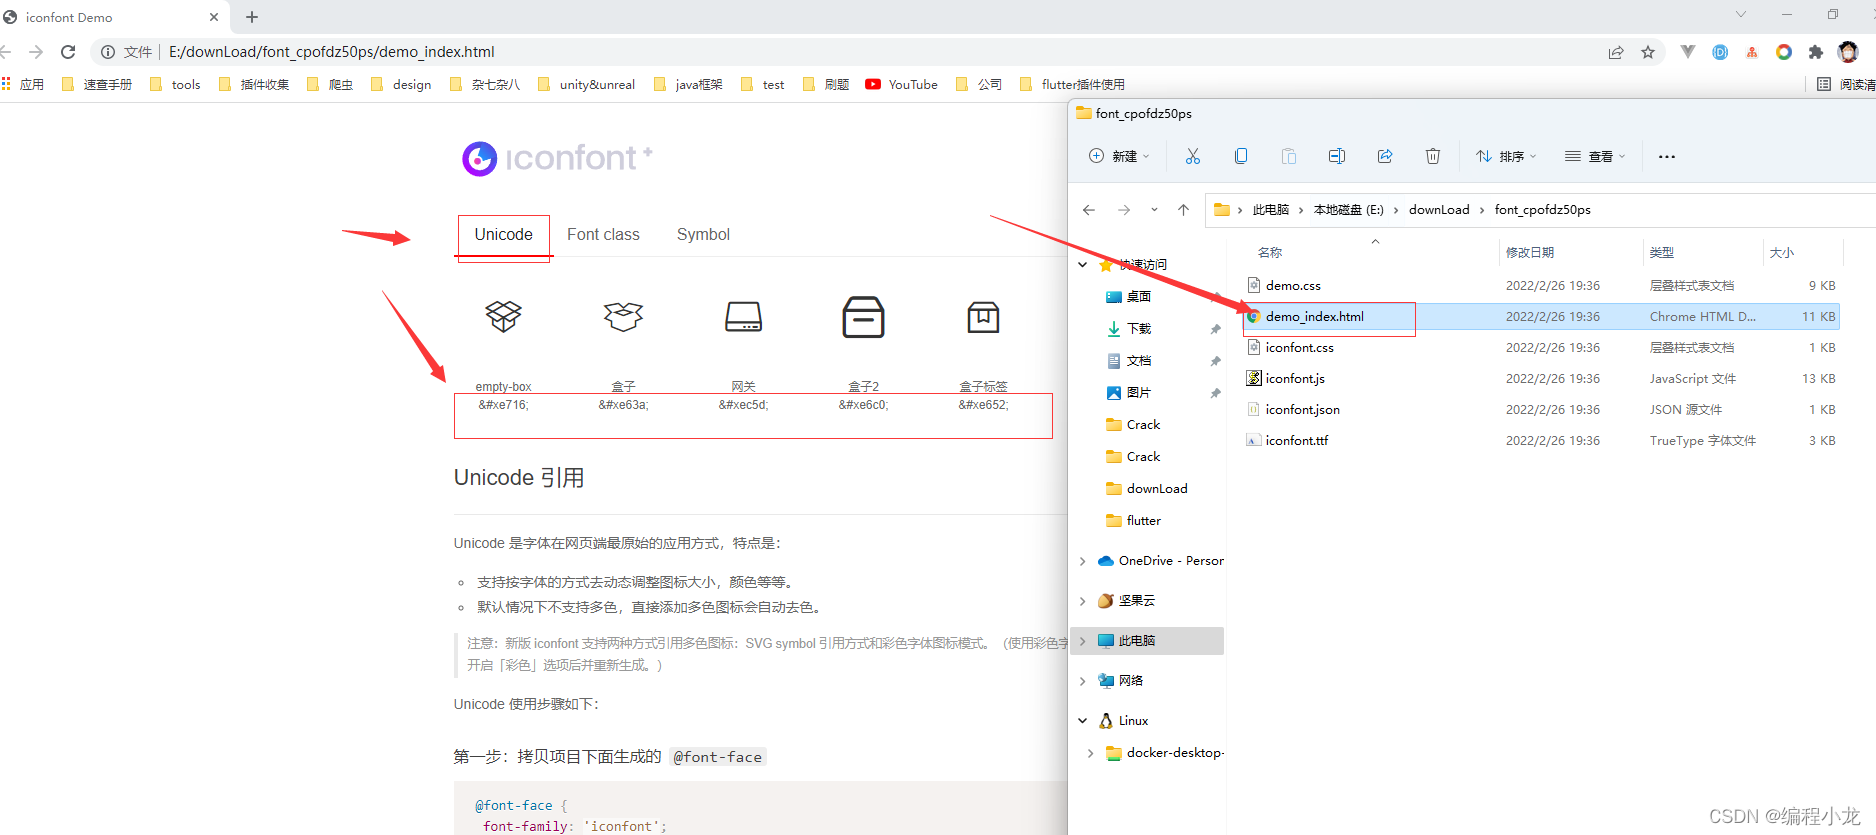Open the java框架 bookmark folder
The width and height of the screenshot is (1876, 835).
point(688,84)
